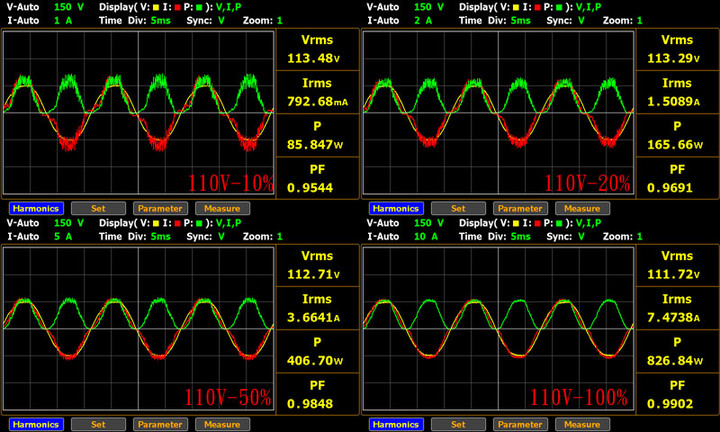This screenshot has width=720, height=432.
Task: Select the Vrms reading 111.72V
Action: (674, 274)
